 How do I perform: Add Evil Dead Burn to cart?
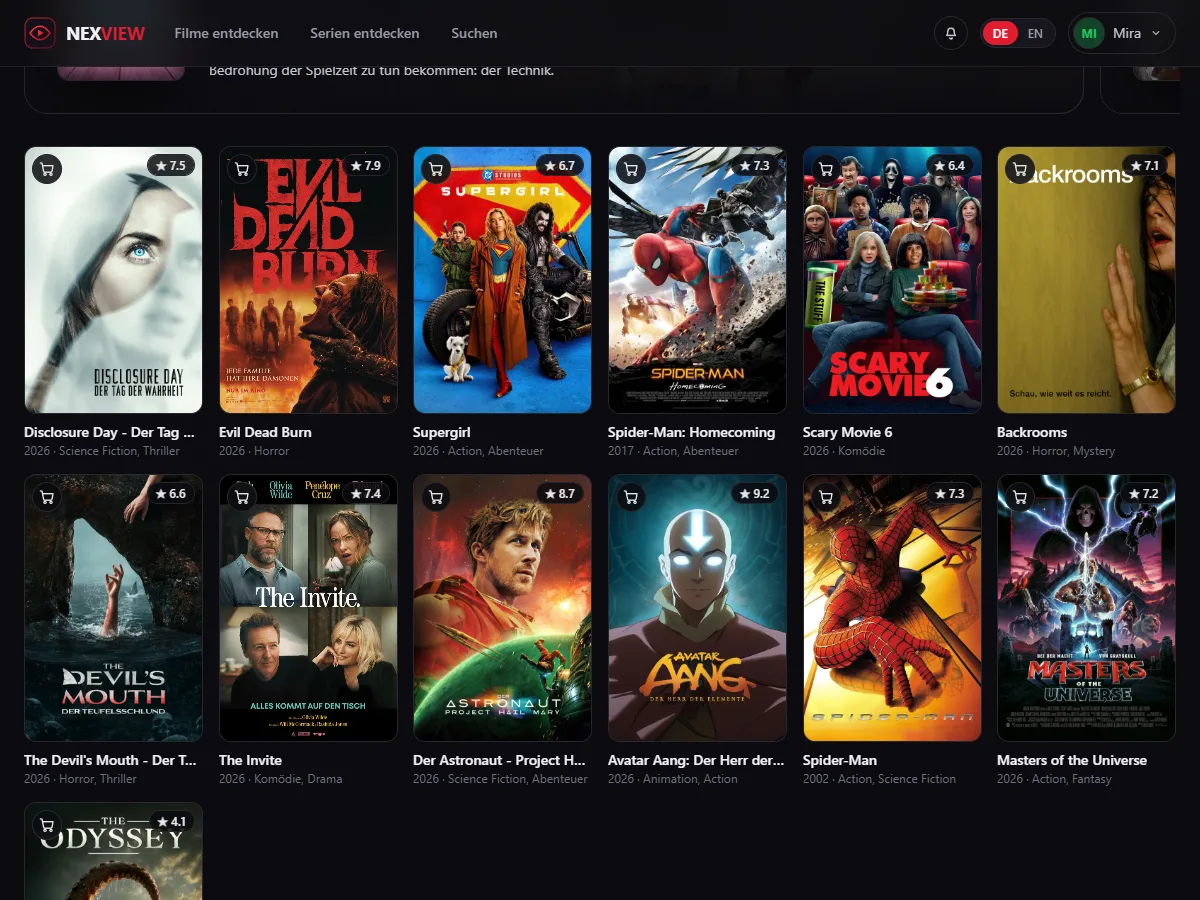pyautogui.click(x=242, y=169)
